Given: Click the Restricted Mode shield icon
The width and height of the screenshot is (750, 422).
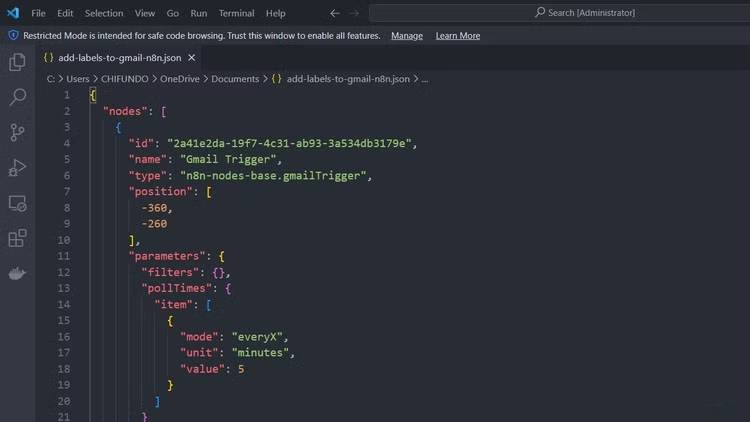Looking at the screenshot, I should tap(13, 35).
